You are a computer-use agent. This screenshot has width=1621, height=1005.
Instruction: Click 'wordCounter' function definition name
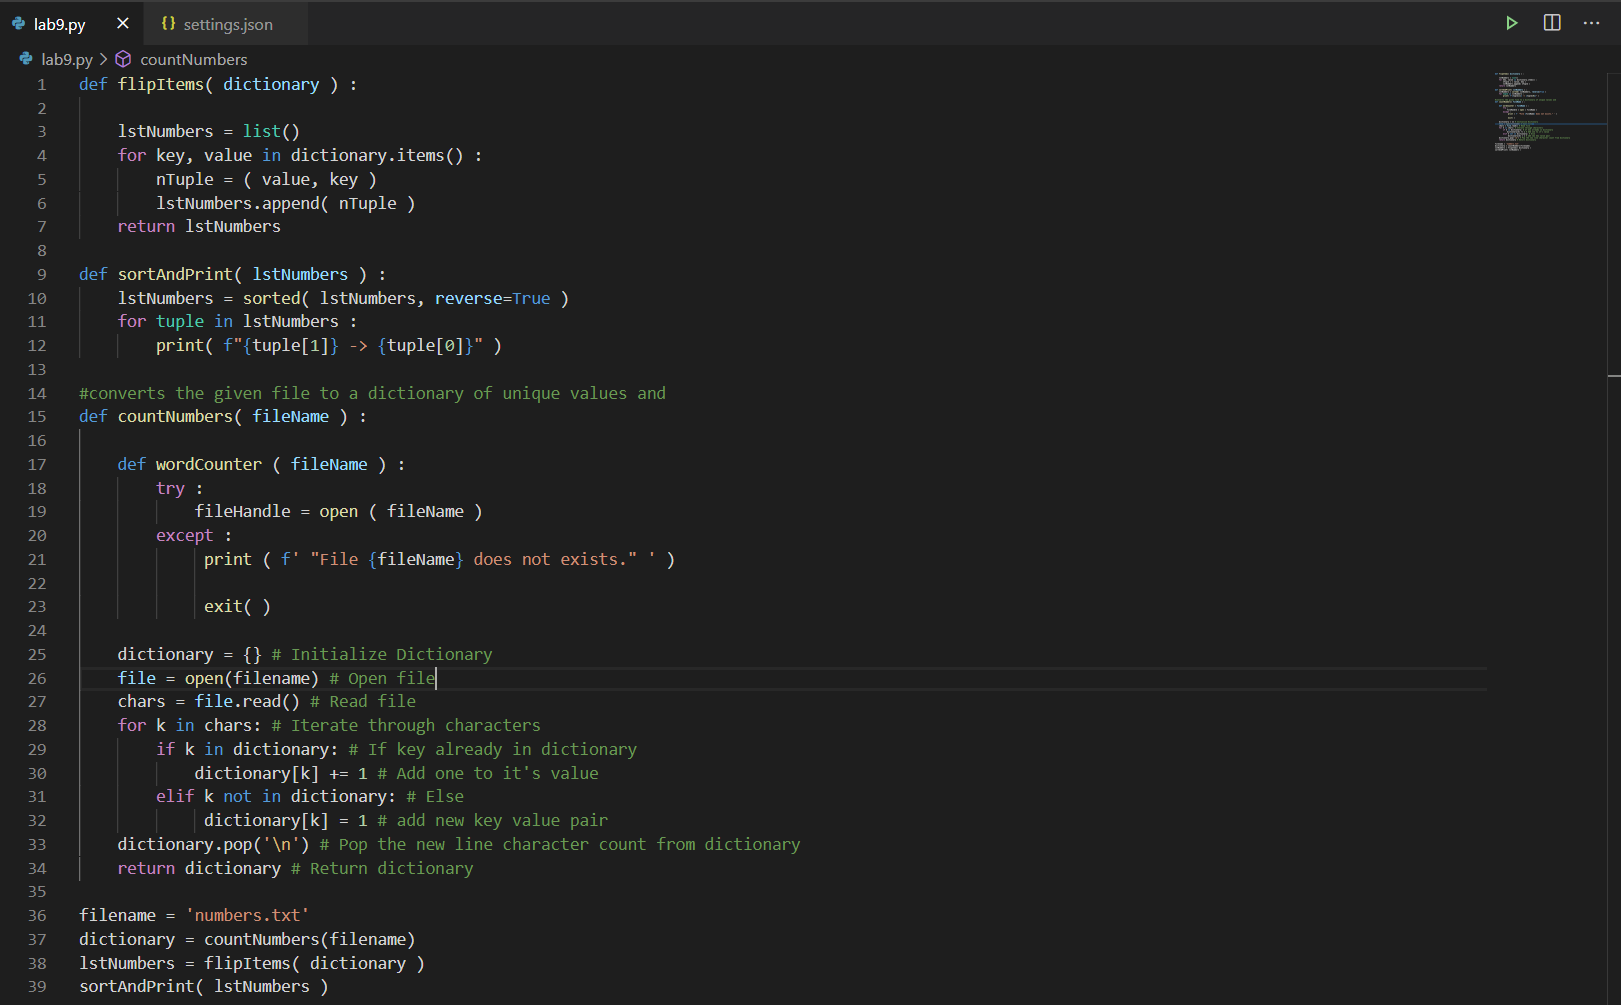209,464
